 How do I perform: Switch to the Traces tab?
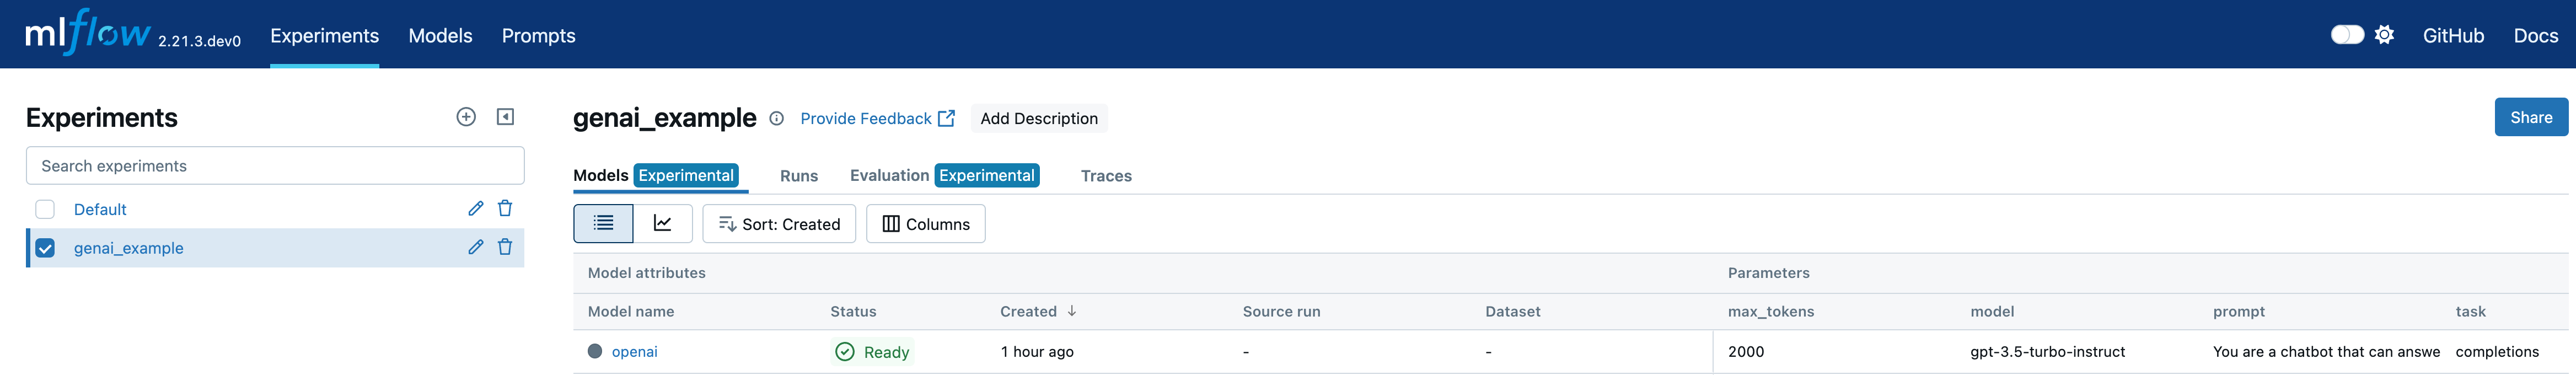pyautogui.click(x=1105, y=176)
